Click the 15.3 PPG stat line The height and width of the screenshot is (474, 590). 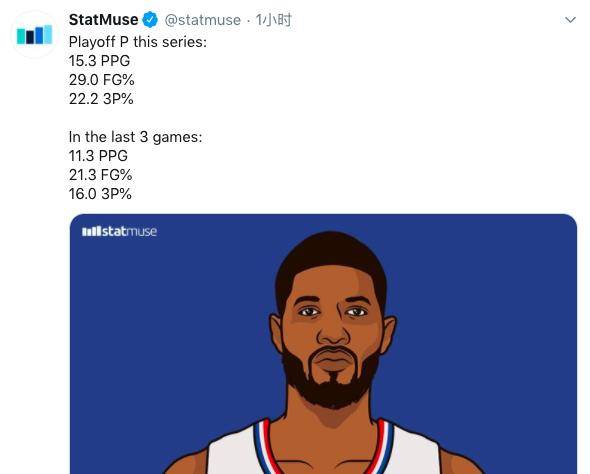pyautogui.click(x=99, y=61)
